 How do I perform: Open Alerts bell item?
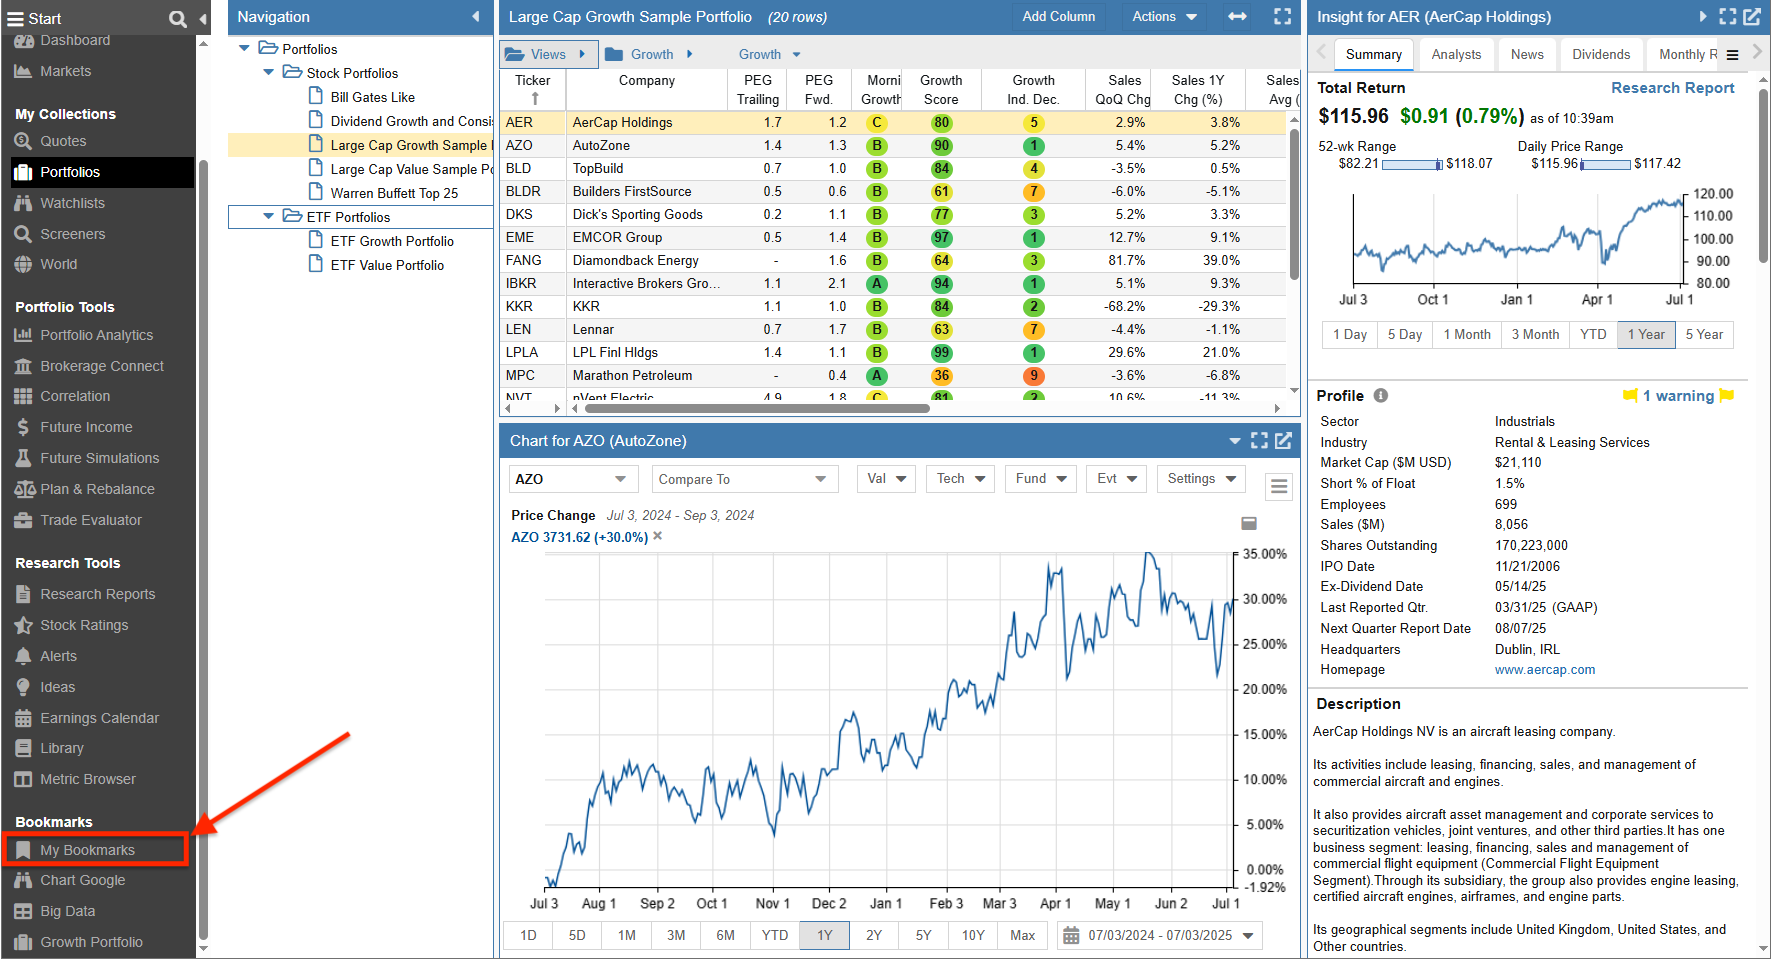[58, 656]
